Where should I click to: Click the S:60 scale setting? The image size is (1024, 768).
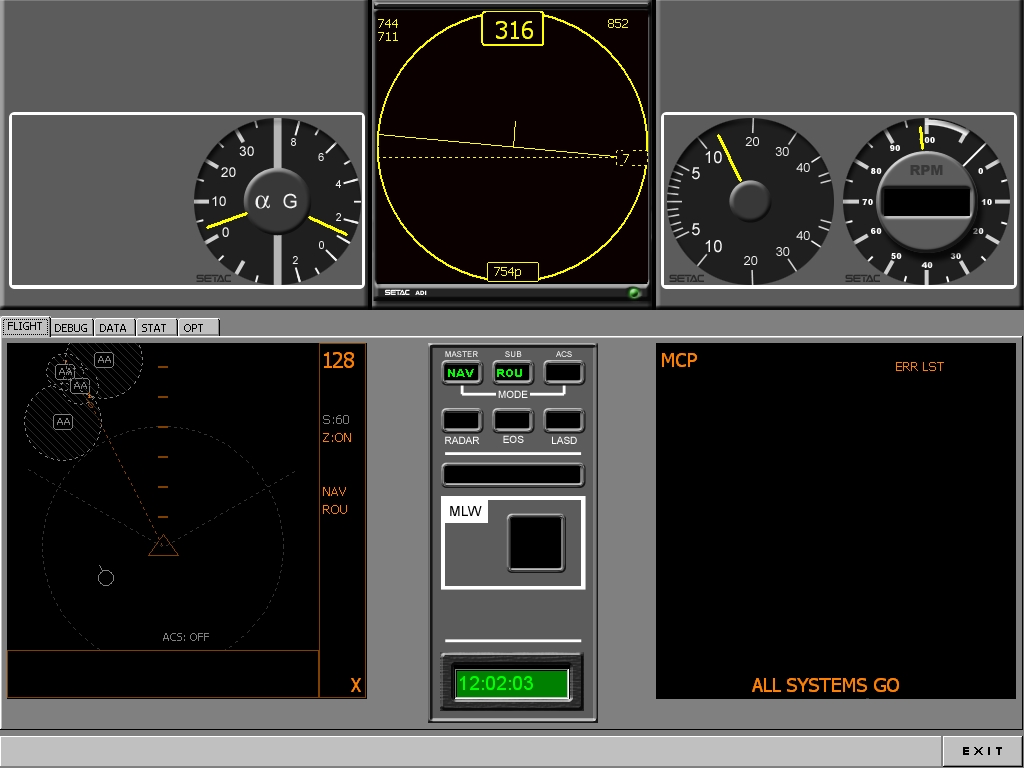[x=336, y=419]
